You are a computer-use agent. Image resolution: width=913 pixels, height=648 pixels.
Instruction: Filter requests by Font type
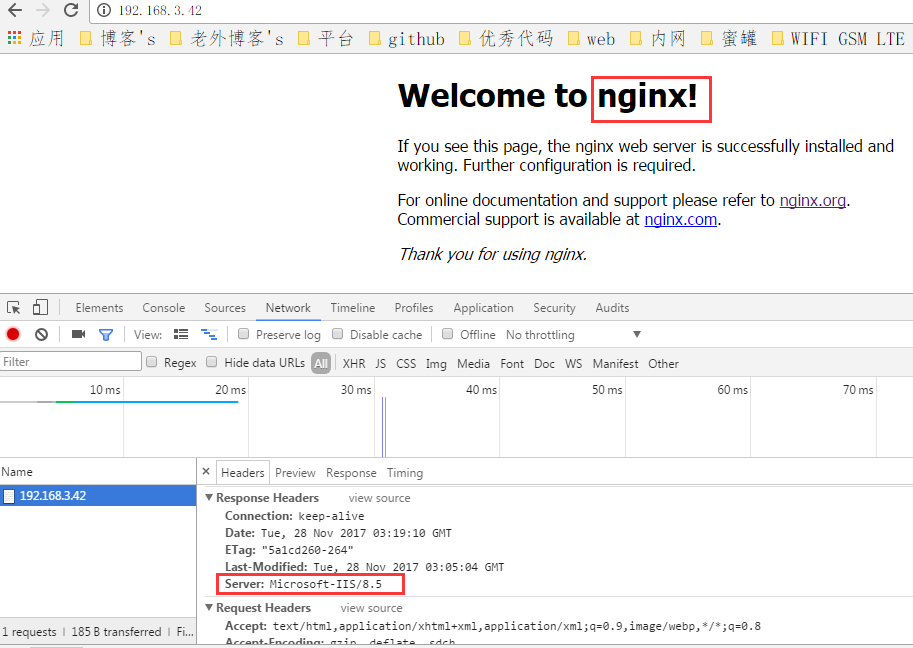coord(512,363)
